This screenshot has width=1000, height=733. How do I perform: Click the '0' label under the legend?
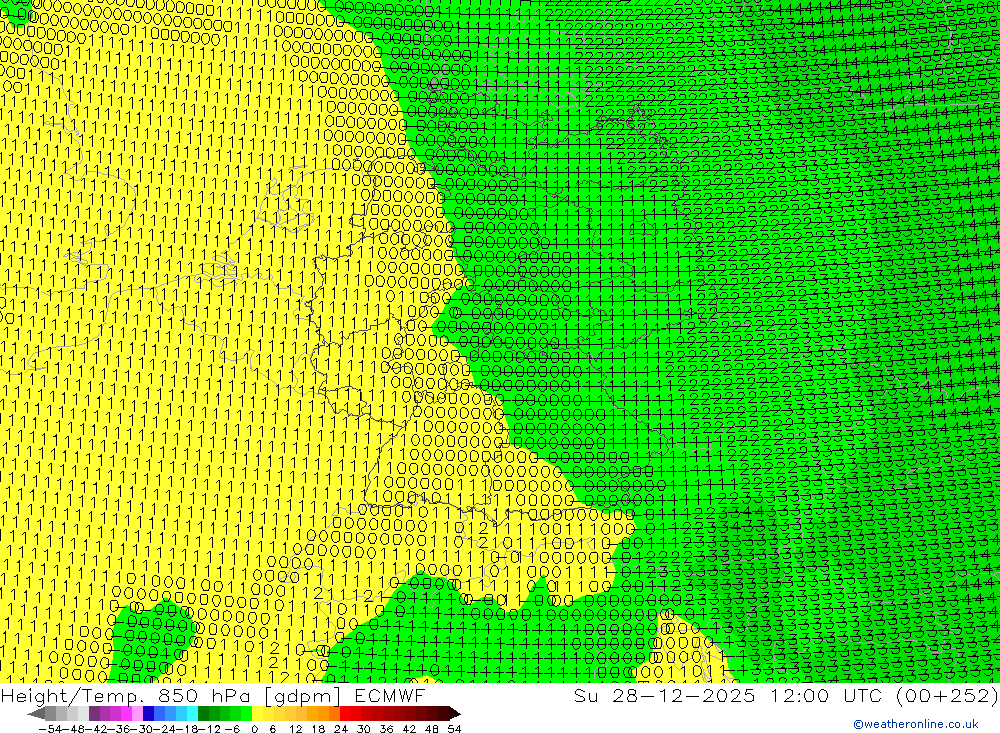tap(254, 729)
